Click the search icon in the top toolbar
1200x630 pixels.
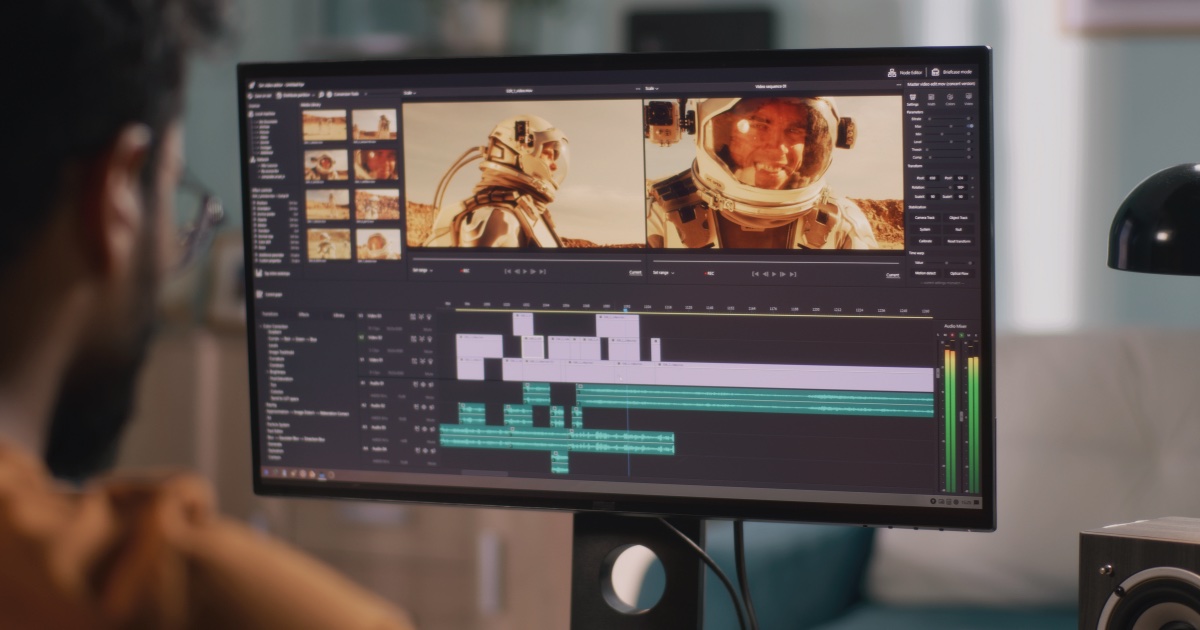321,94
